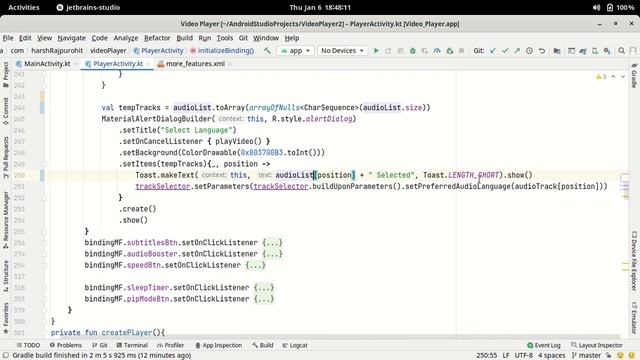Image resolution: width=640 pixels, height=360 pixels.
Task: Open the app run configuration dropdown
Action: 296,51
